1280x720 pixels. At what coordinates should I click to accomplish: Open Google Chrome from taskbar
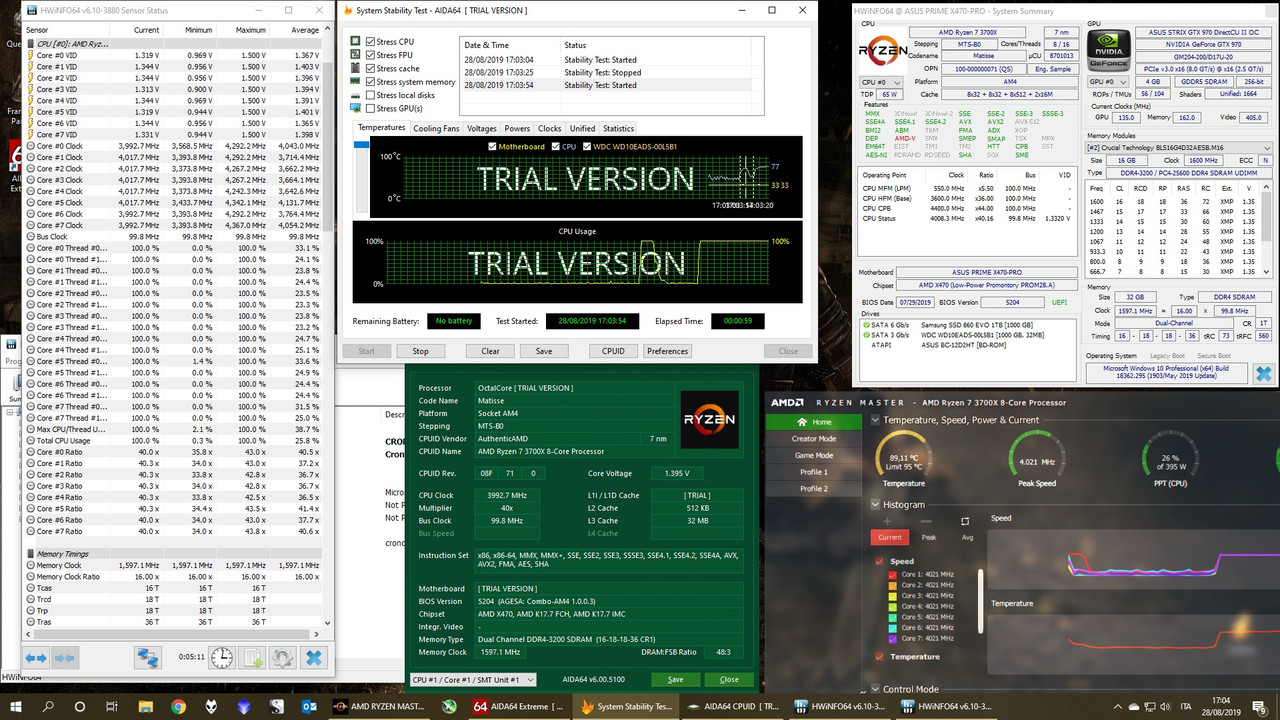178,706
